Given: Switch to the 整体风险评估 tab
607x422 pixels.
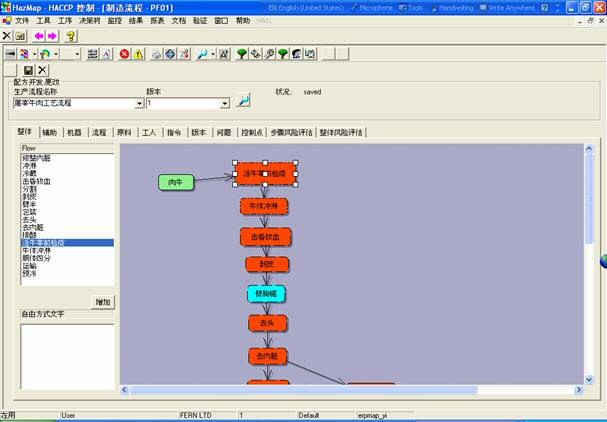Looking at the screenshot, I should (x=341, y=132).
